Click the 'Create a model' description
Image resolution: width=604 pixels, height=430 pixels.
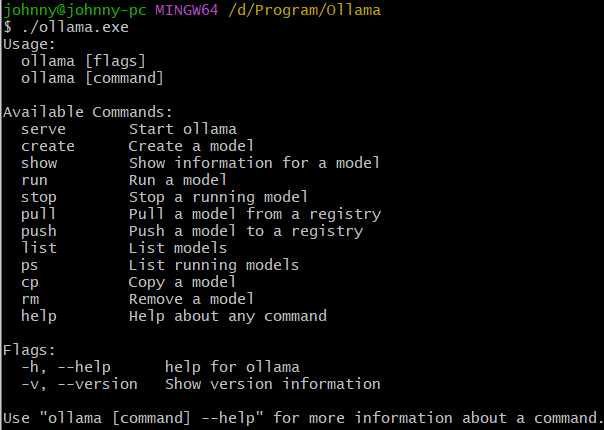click(191, 146)
